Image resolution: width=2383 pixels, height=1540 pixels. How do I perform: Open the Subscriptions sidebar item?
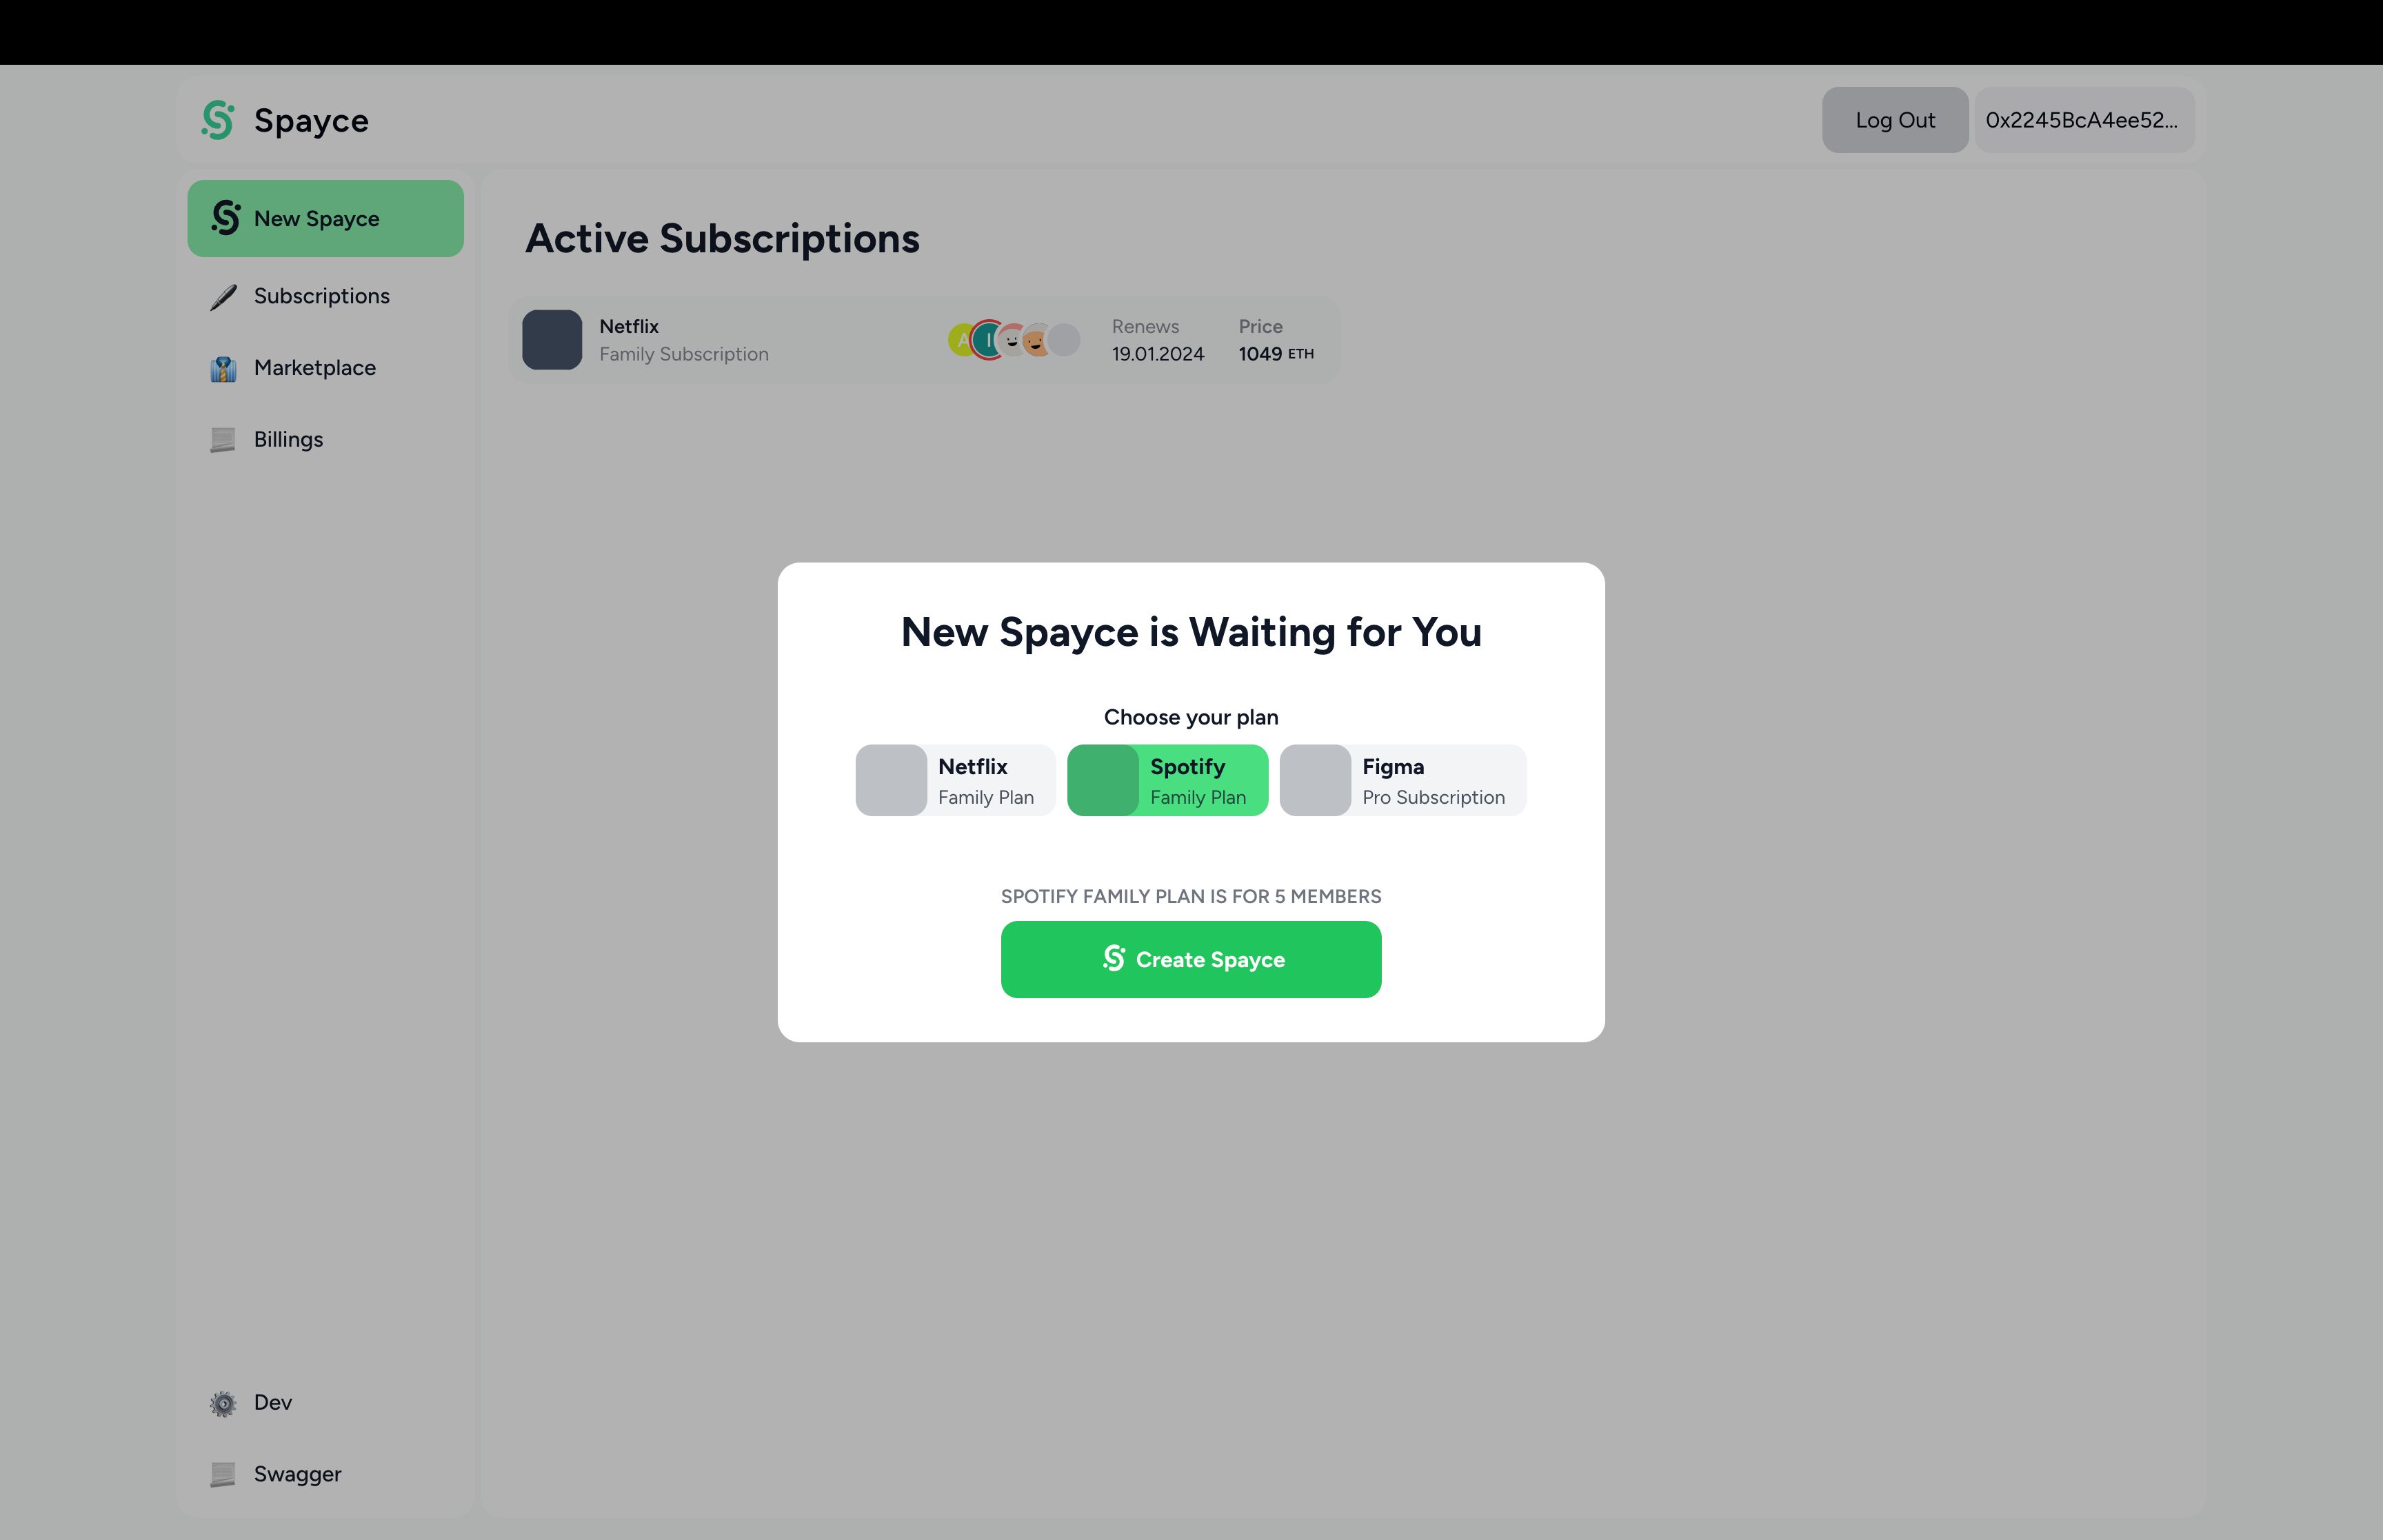(x=325, y=296)
